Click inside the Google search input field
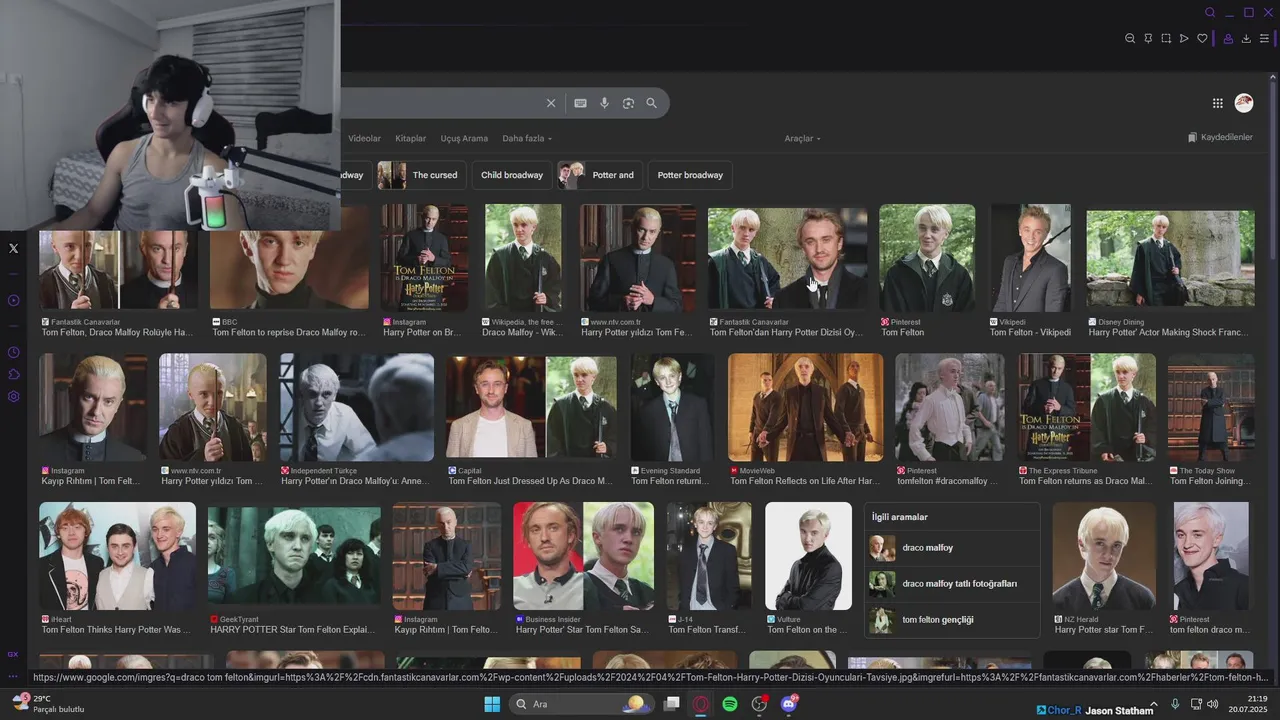The height and width of the screenshot is (720, 1280). point(440,103)
